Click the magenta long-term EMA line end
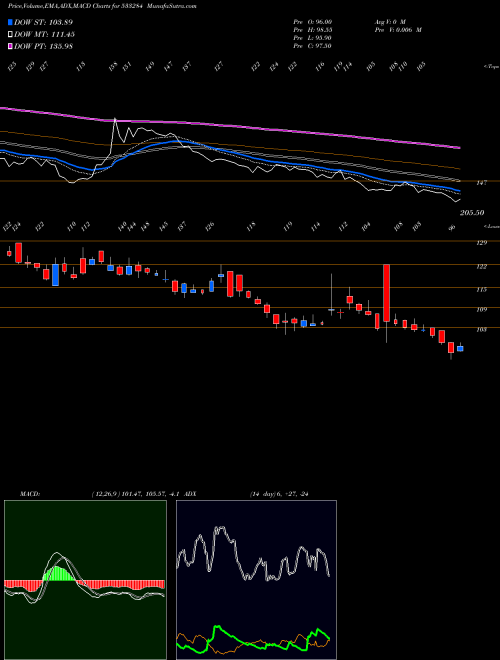 click(458, 147)
